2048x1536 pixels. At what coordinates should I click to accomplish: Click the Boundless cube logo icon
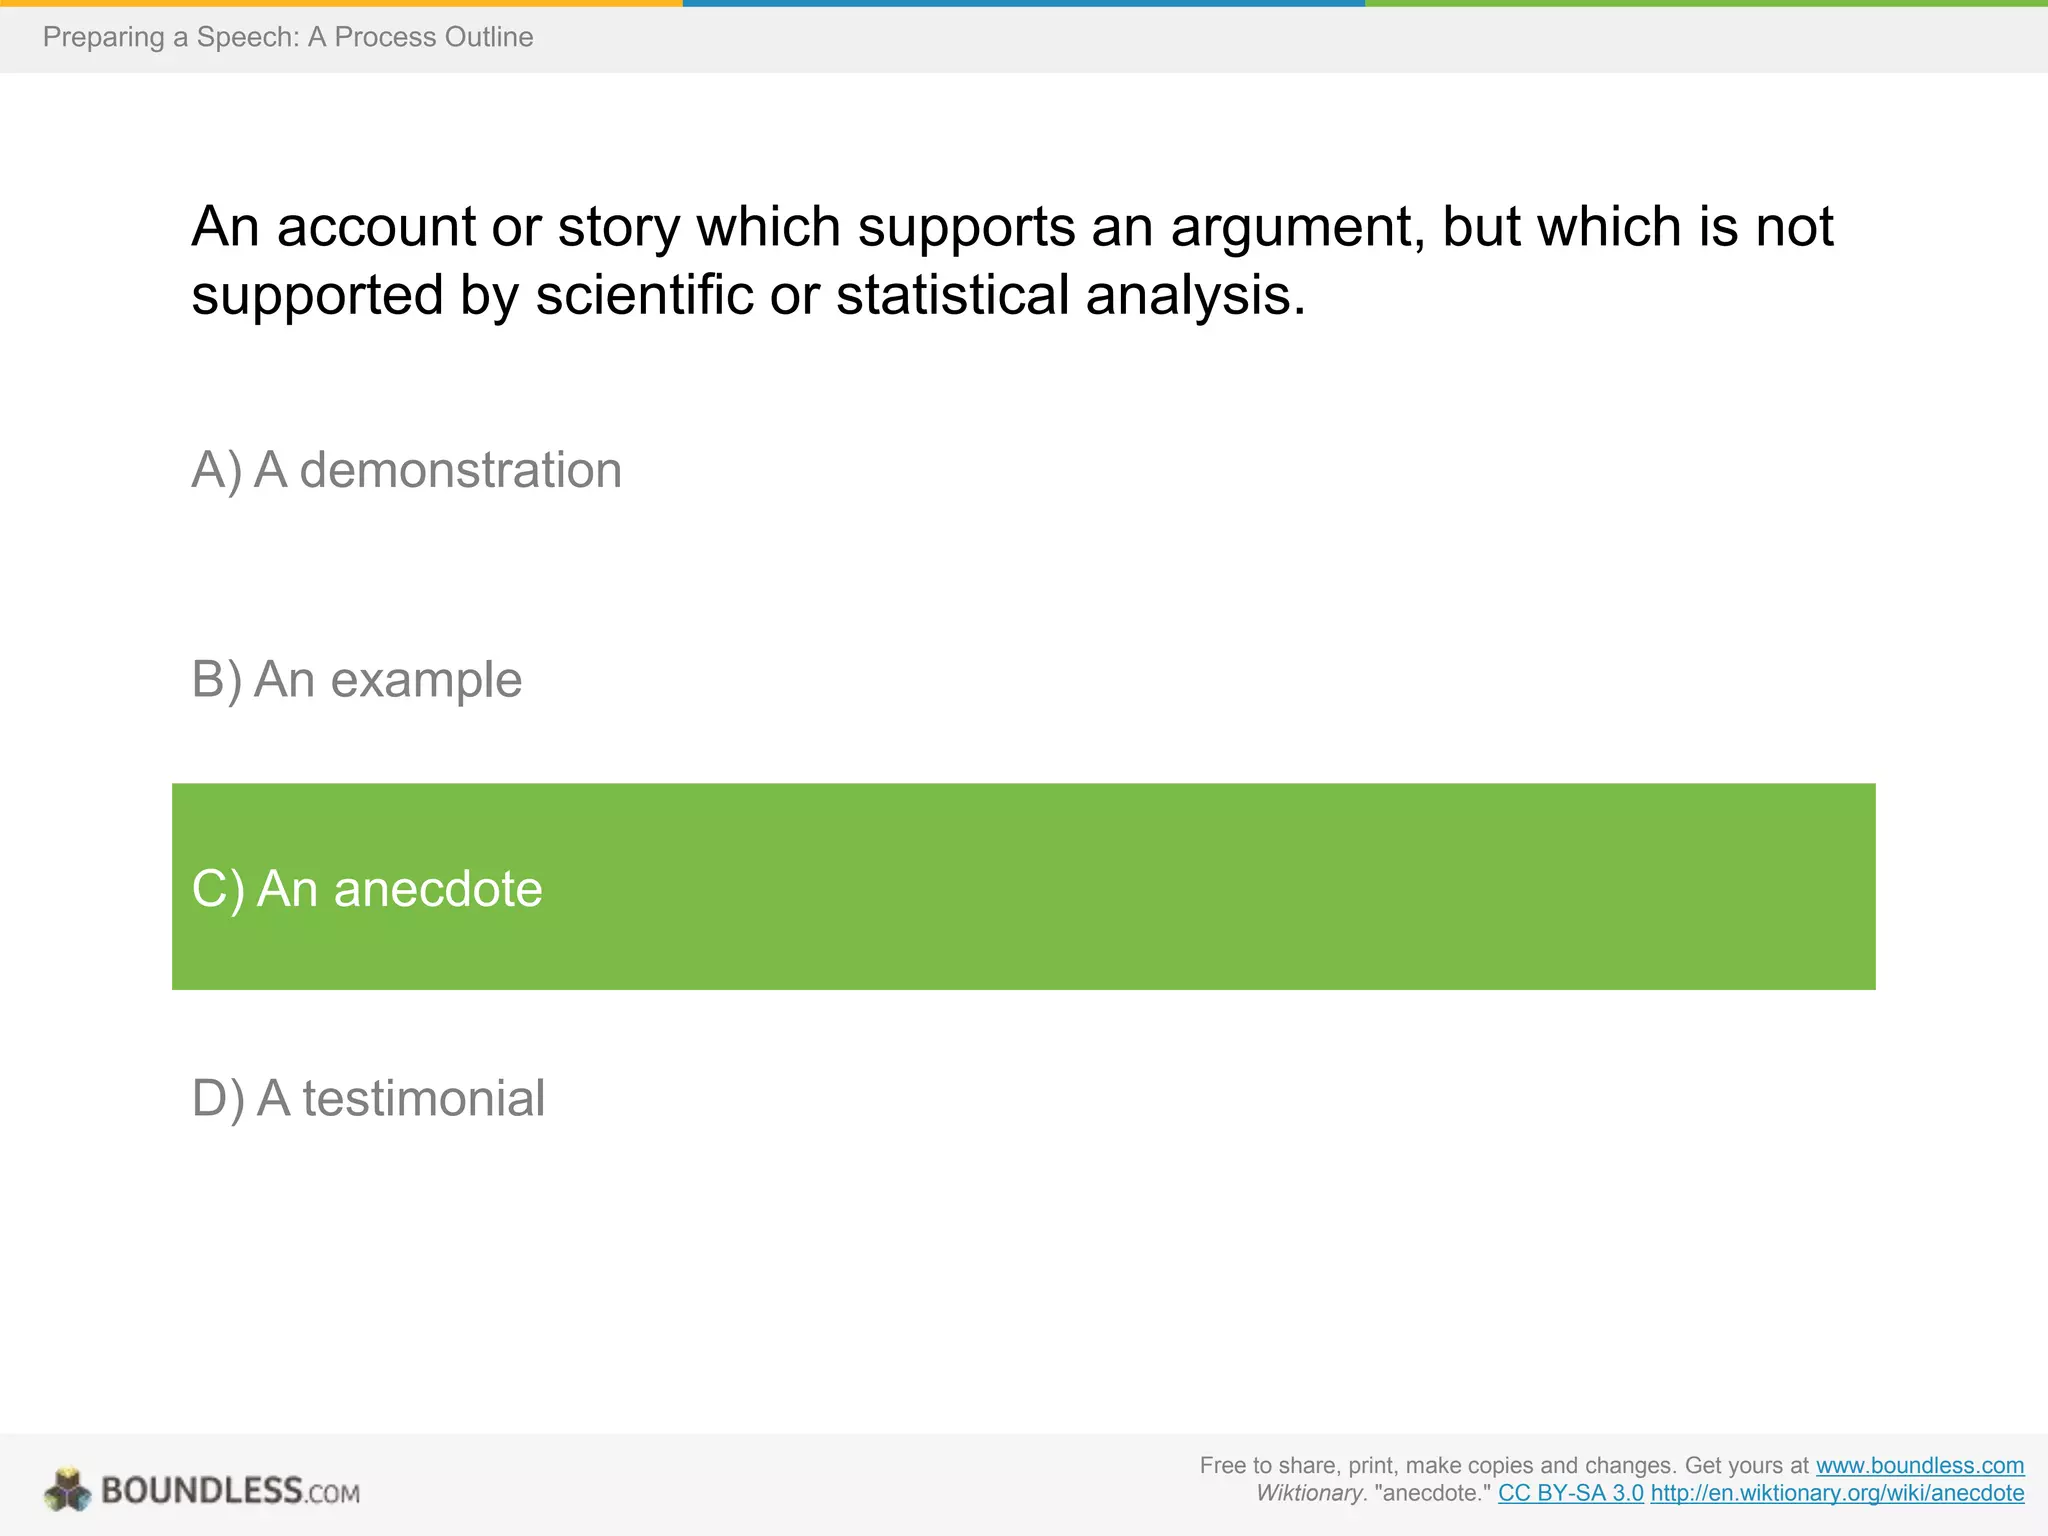67,1490
